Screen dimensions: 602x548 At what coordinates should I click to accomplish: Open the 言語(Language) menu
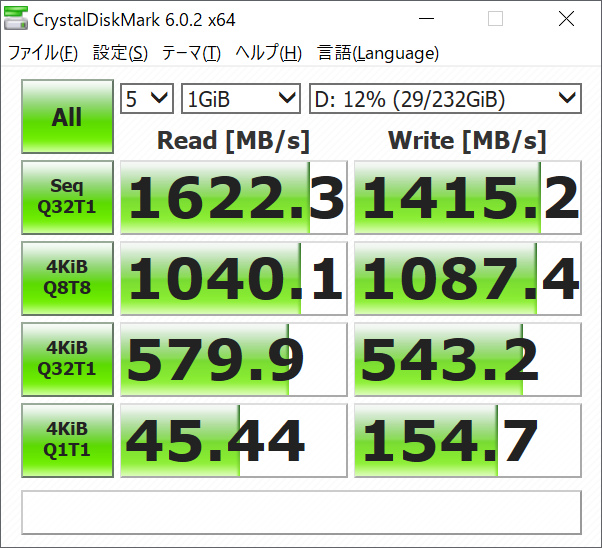(378, 53)
